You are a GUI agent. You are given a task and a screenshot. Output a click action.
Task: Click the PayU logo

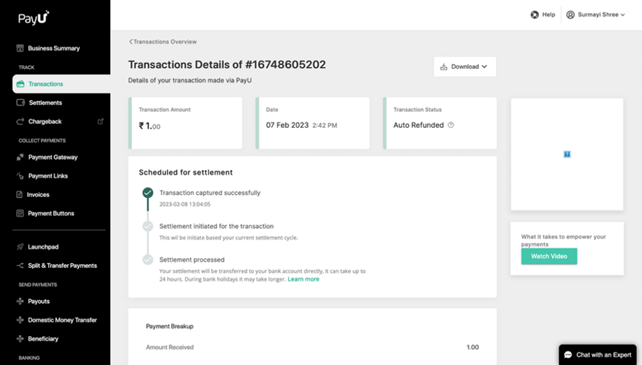click(x=34, y=18)
